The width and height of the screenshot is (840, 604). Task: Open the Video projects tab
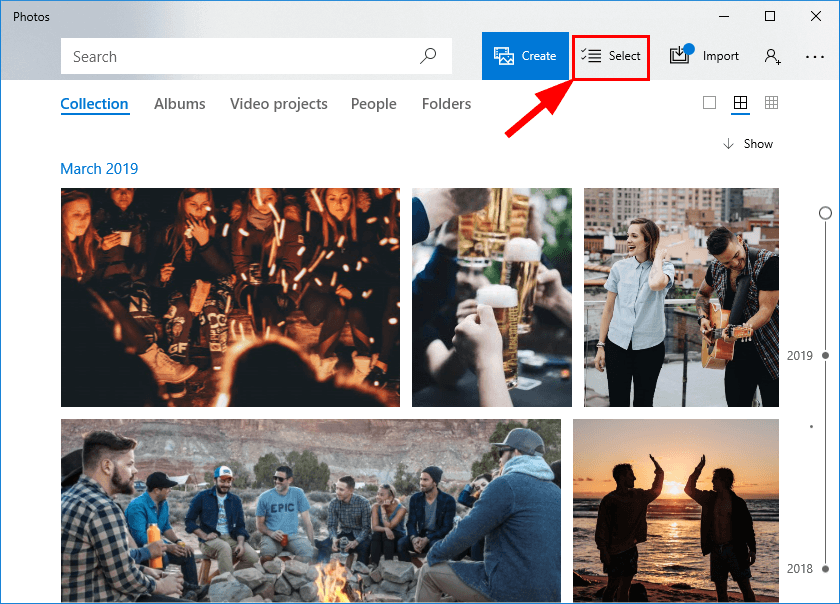tap(279, 103)
